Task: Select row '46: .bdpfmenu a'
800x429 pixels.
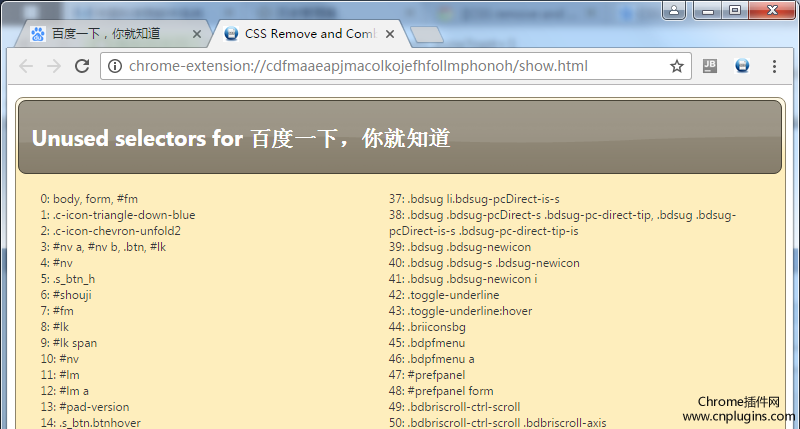Action: coord(432,359)
